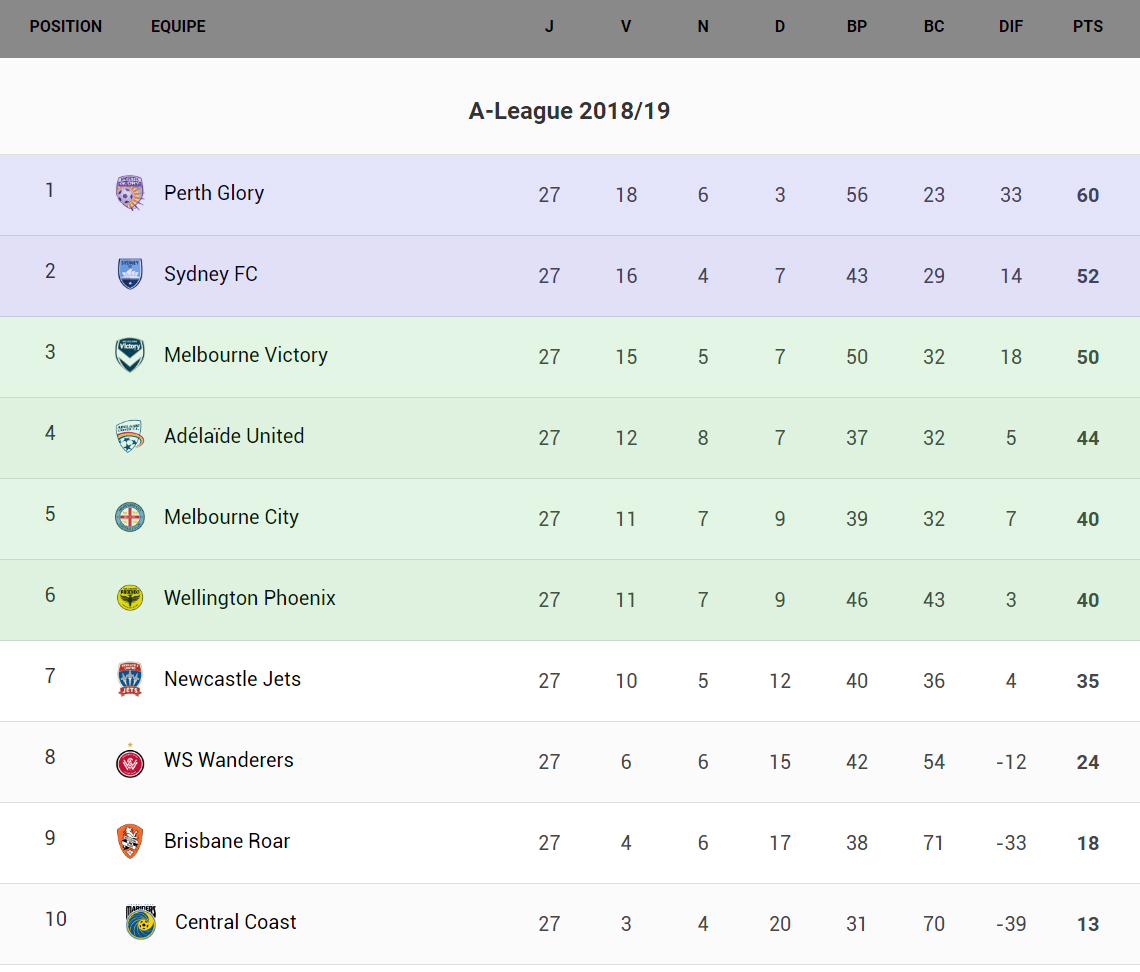The height and width of the screenshot is (972, 1140).
Task: Open the Perth Glory team name link
Action: [214, 193]
